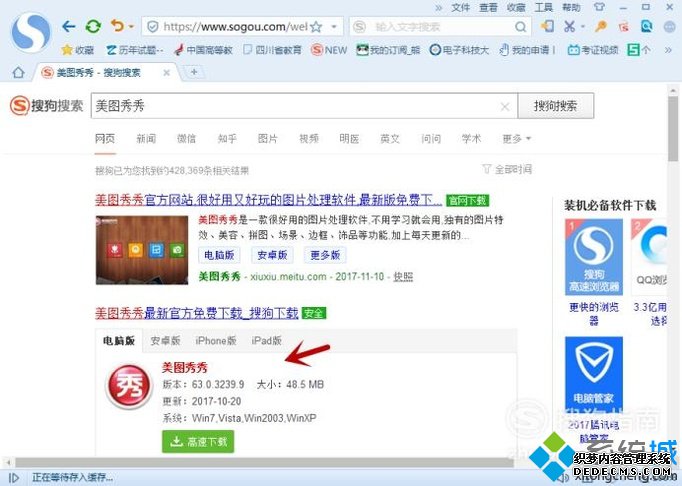
Task: Open the 中国高等教 bookmark
Action: pos(203,50)
